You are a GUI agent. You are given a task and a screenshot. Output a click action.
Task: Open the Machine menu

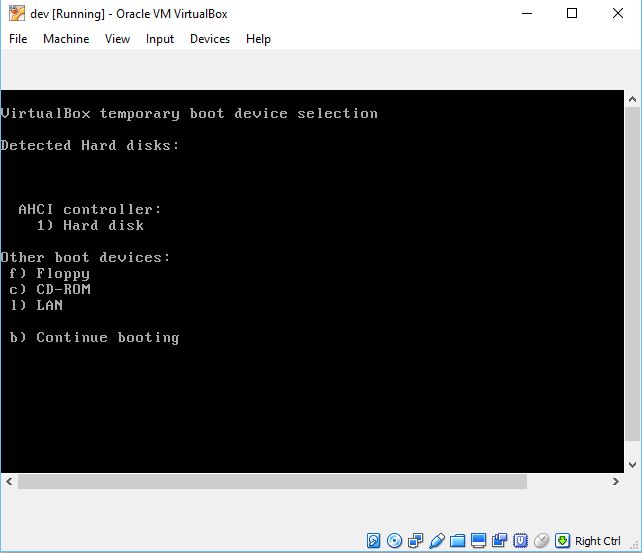(66, 39)
